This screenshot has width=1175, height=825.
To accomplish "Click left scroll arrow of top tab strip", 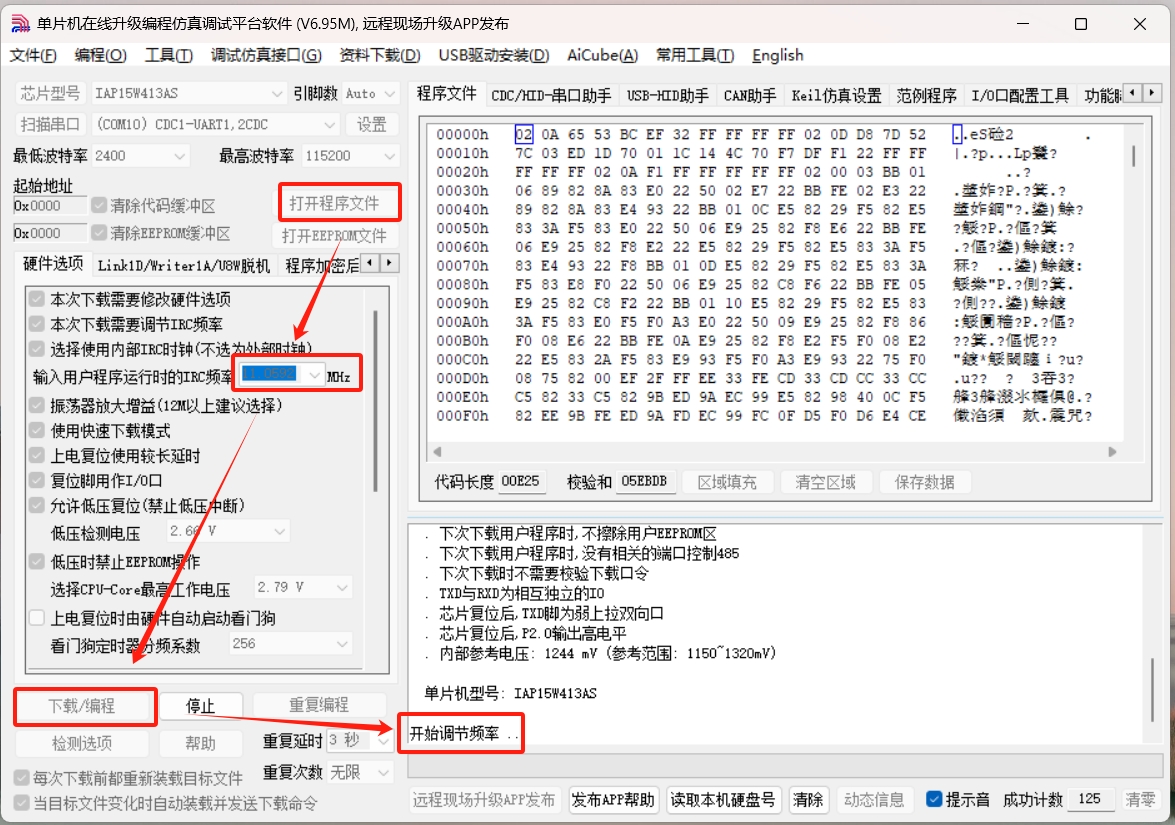I will 1132,93.
